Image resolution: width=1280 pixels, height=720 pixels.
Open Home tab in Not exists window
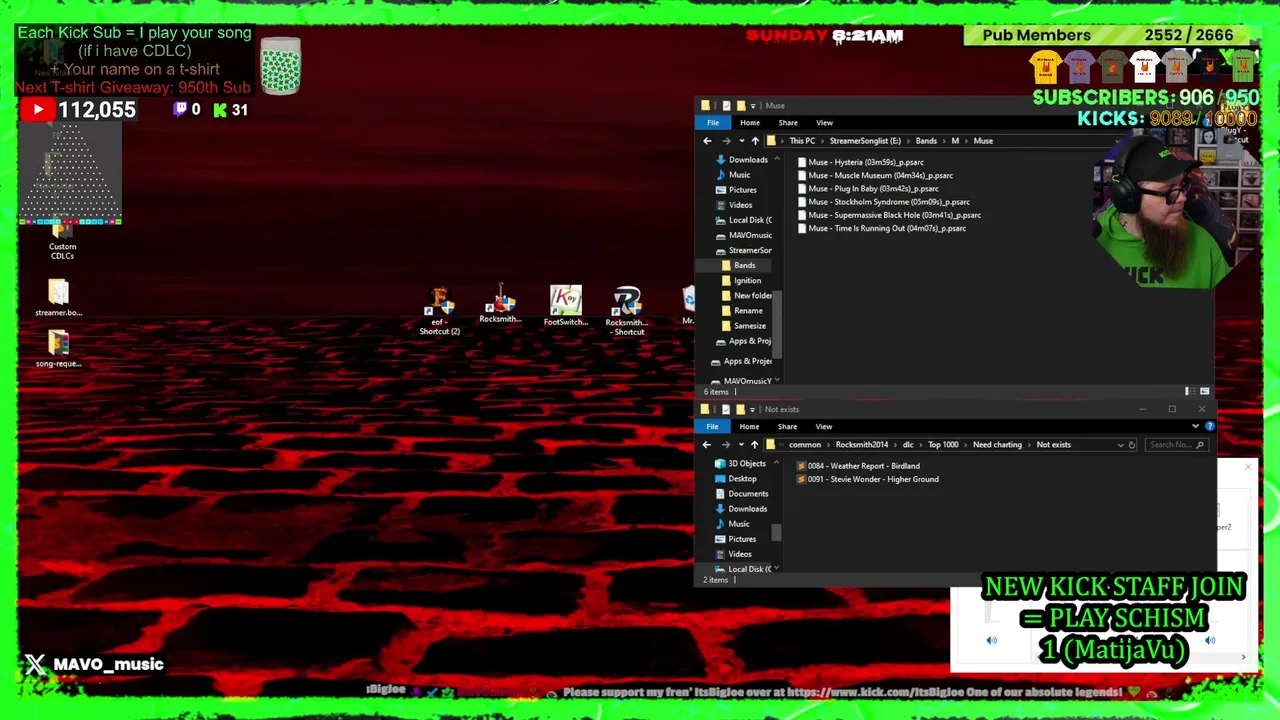click(749, 427)
